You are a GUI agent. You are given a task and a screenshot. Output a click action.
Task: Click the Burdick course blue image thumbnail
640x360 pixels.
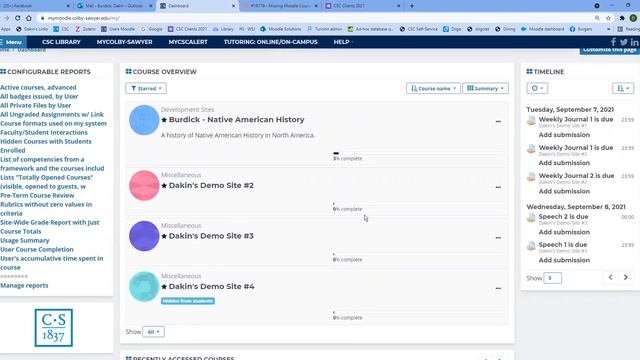tap(144, 120)
